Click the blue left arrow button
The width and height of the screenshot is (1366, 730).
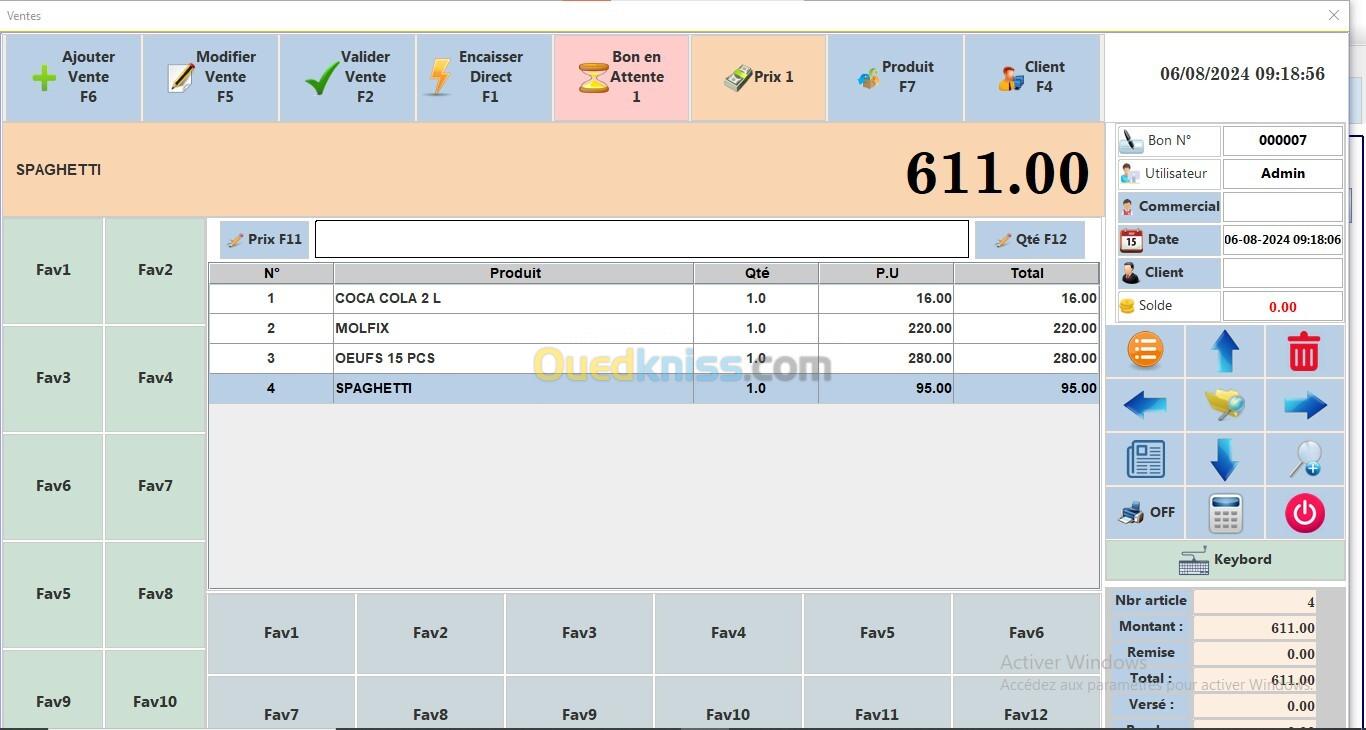(1145, 405)
